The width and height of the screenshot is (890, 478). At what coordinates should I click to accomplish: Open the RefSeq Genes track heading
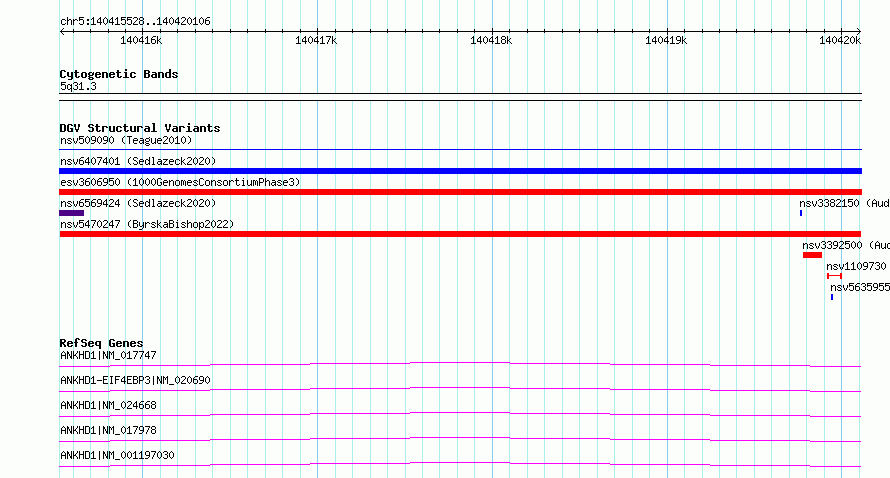tap(101, 343)
